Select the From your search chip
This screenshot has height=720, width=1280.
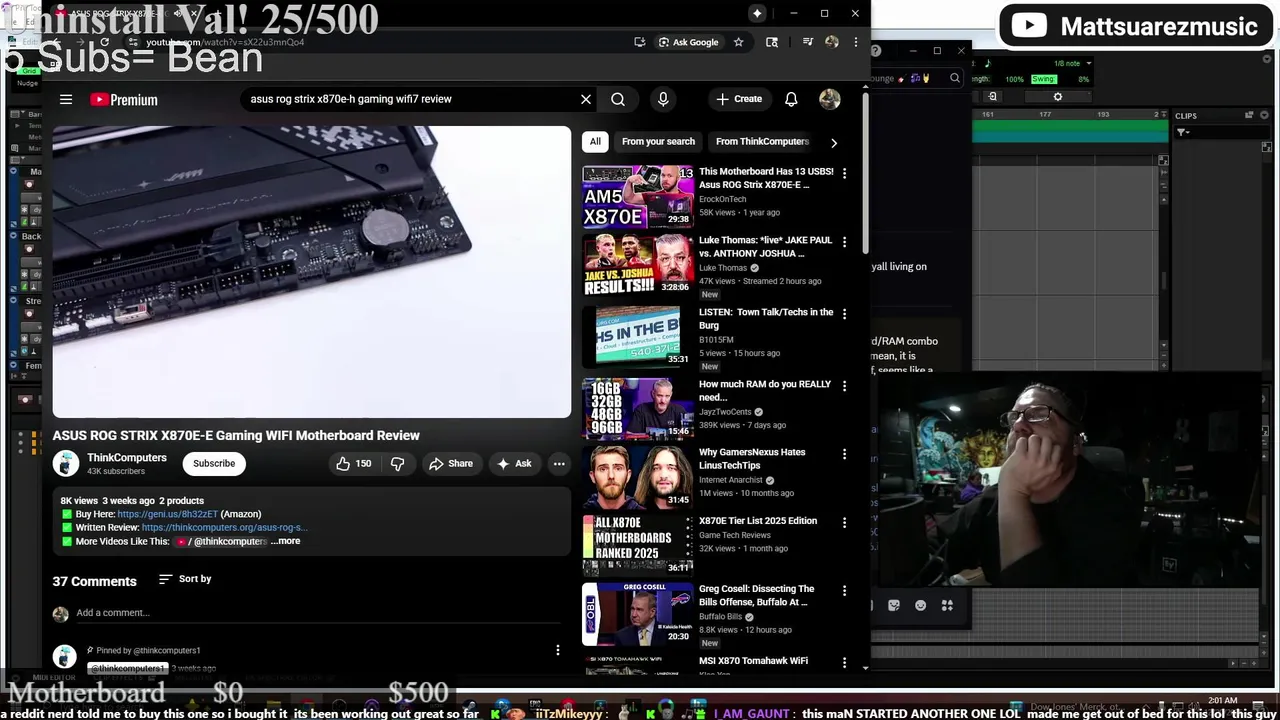point(658,142)
